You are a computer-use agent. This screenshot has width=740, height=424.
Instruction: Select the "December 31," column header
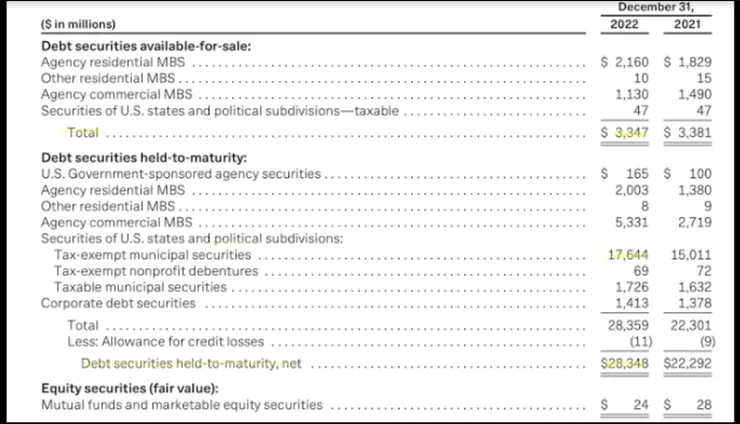[656, 6]
